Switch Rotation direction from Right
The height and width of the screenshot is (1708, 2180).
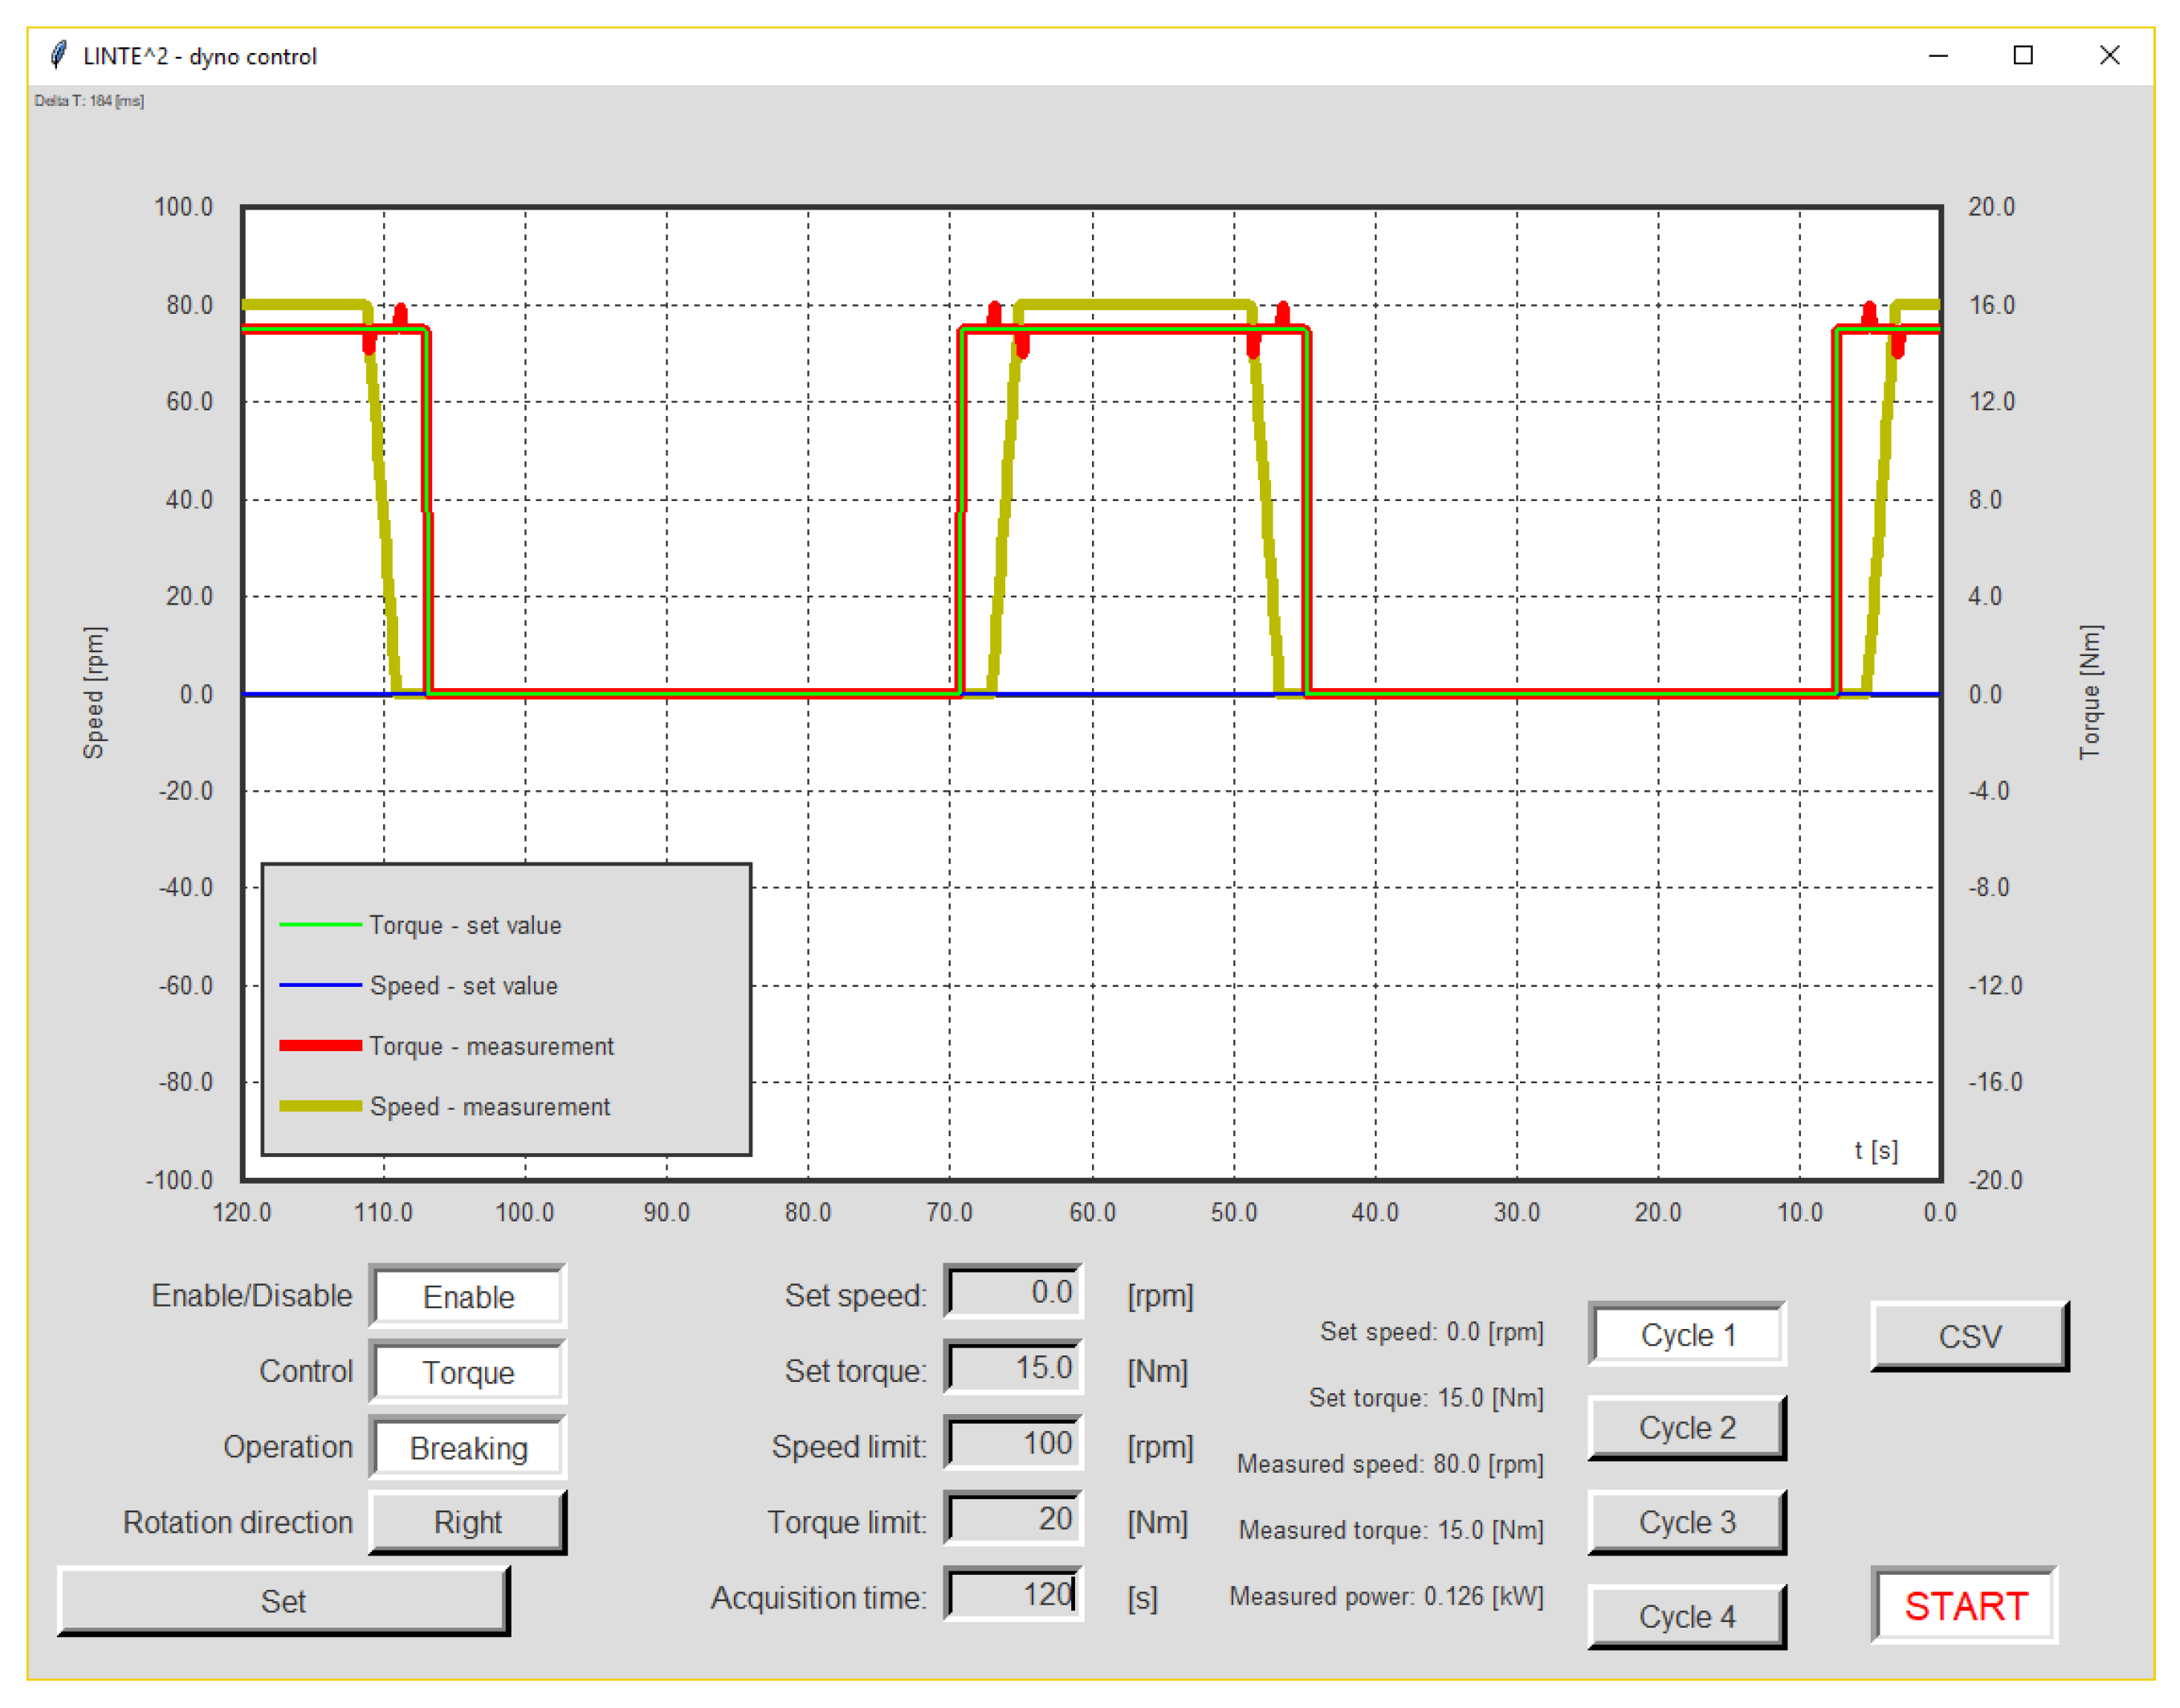[467, 1522]
